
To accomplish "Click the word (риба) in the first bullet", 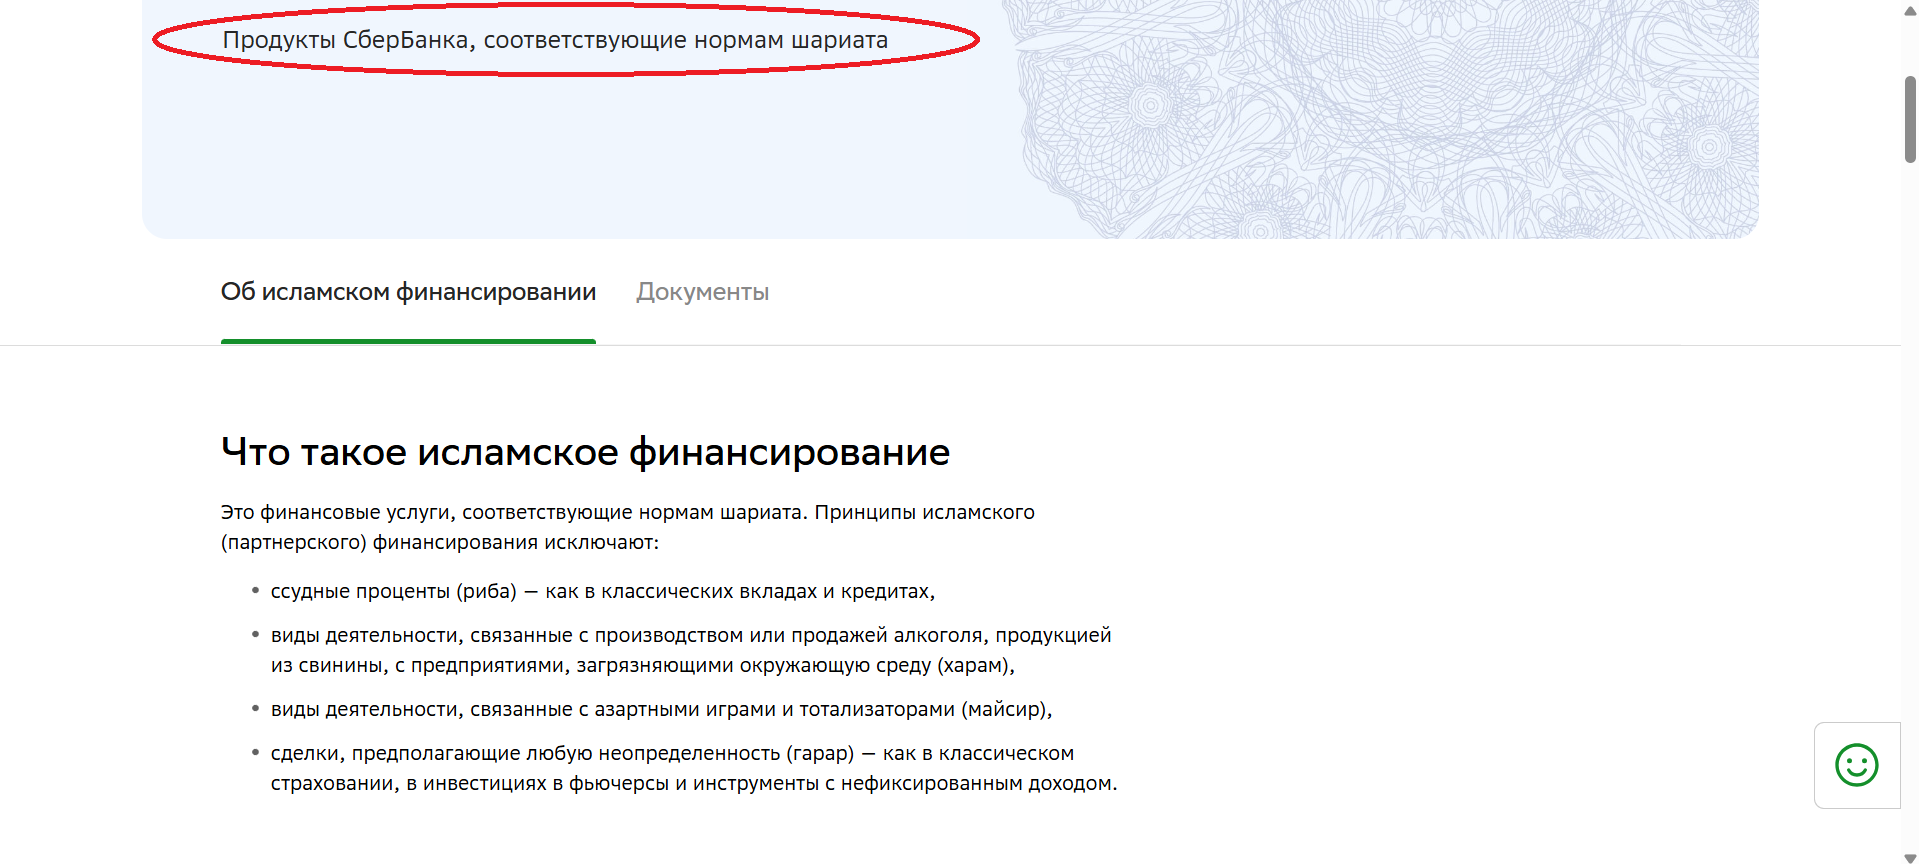I will click(x=486, y=592).
